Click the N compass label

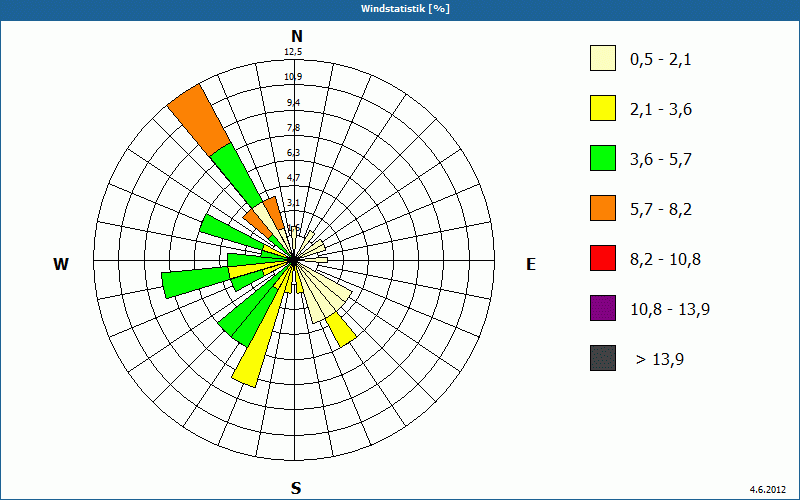click(296, 36)
